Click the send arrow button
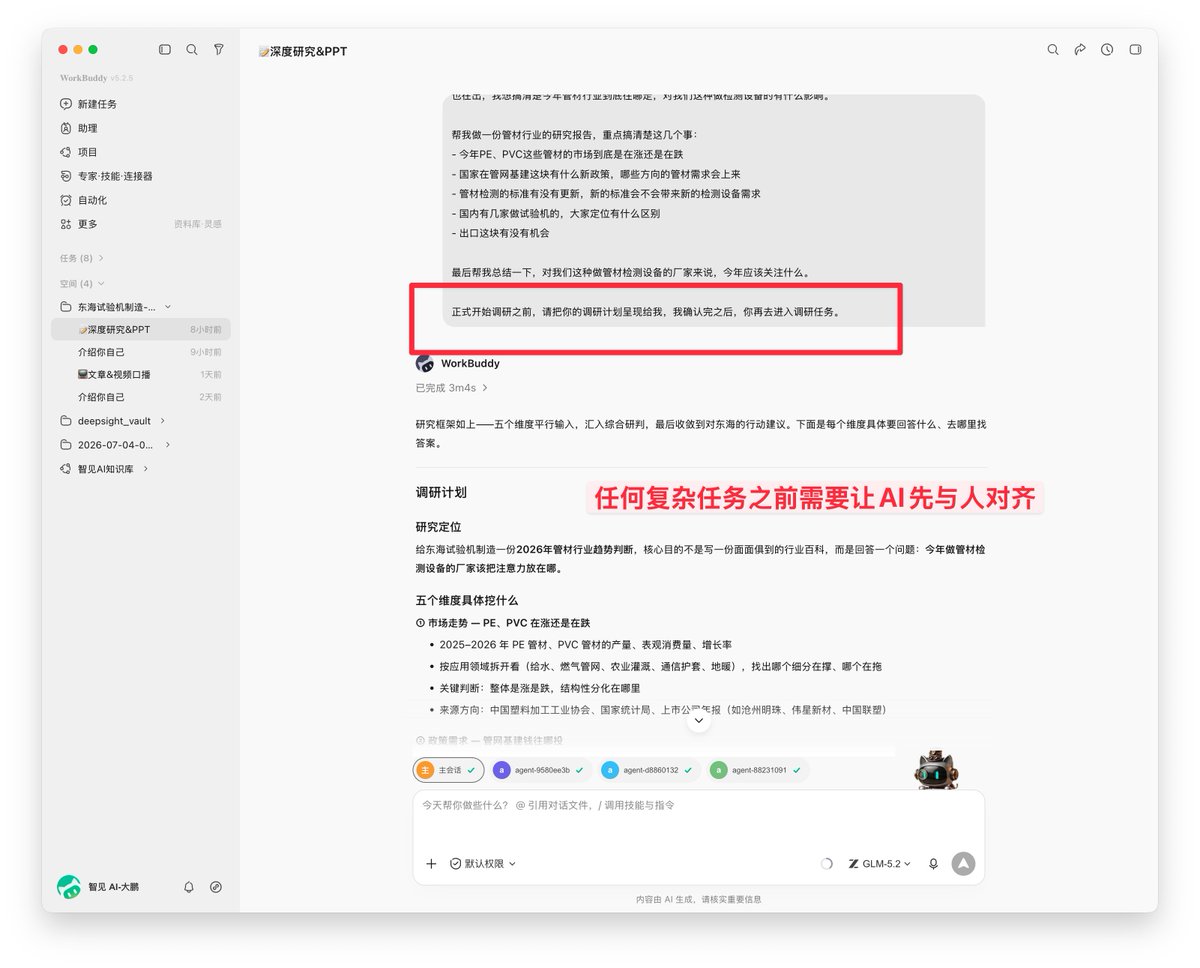Screen dimensions: 1200x968 click(x=963, y=864)
